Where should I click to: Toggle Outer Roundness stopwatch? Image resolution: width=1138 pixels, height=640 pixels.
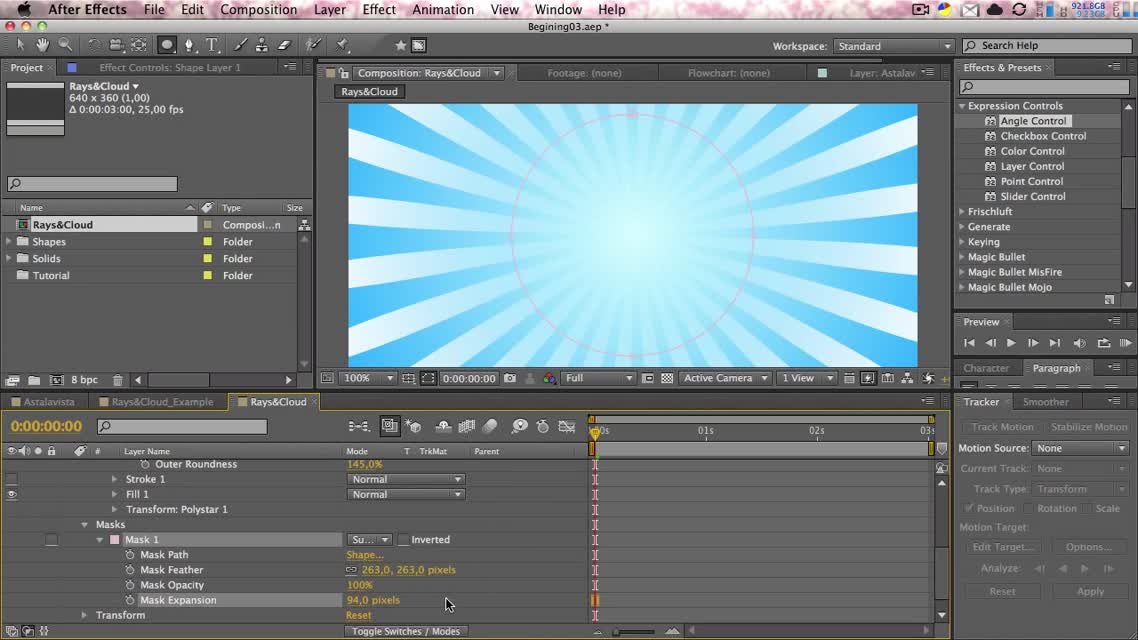[x=144, y=464]
